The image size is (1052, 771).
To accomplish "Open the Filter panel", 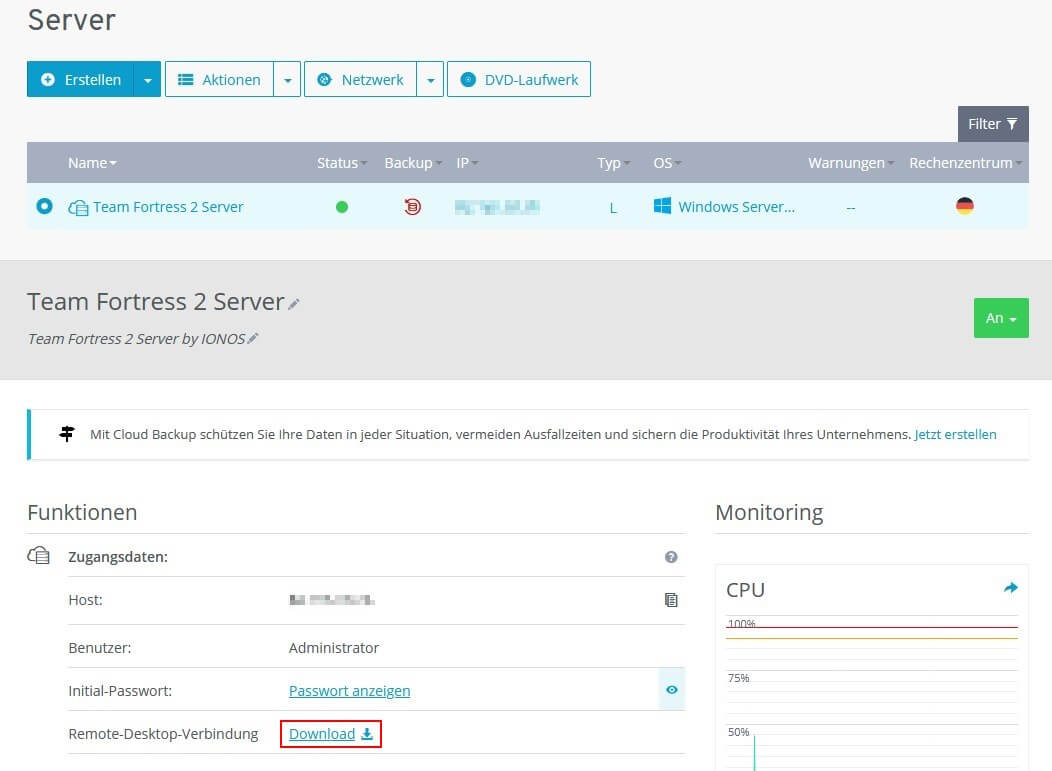I will point(993,124).
